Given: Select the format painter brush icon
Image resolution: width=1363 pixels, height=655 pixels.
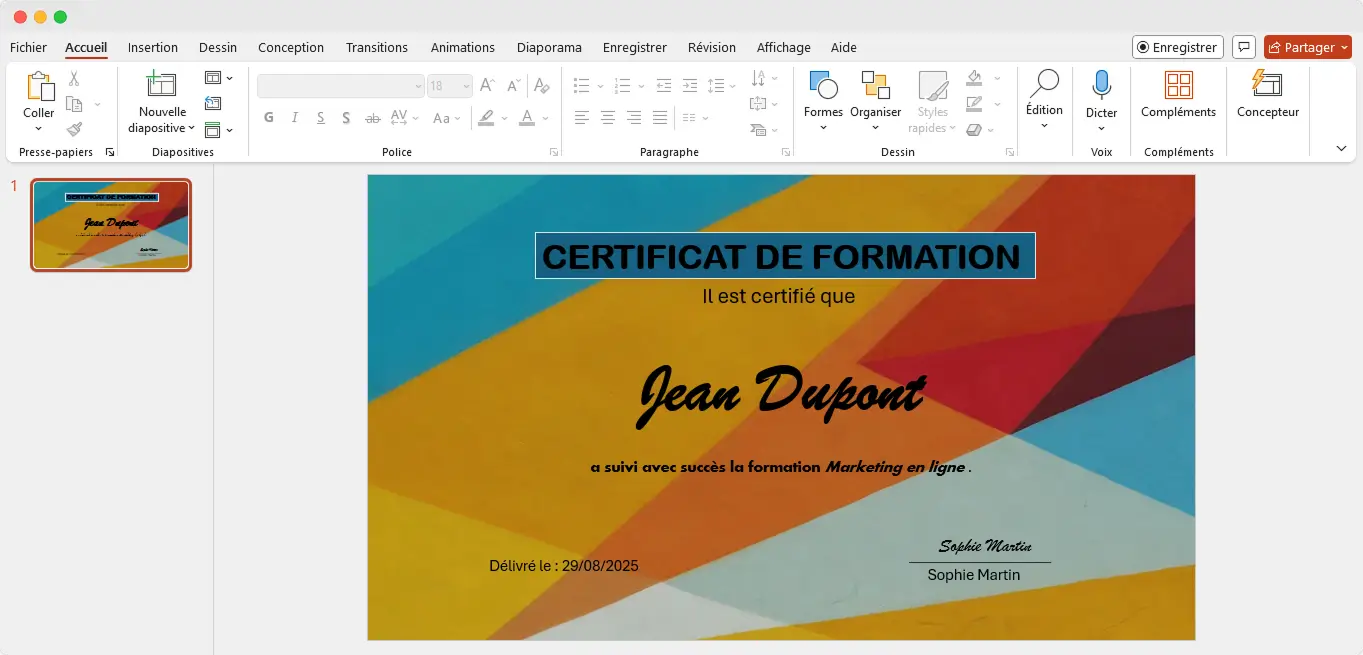Looking at the screenshot, I should pyautogui.click(x=74, y=129).
